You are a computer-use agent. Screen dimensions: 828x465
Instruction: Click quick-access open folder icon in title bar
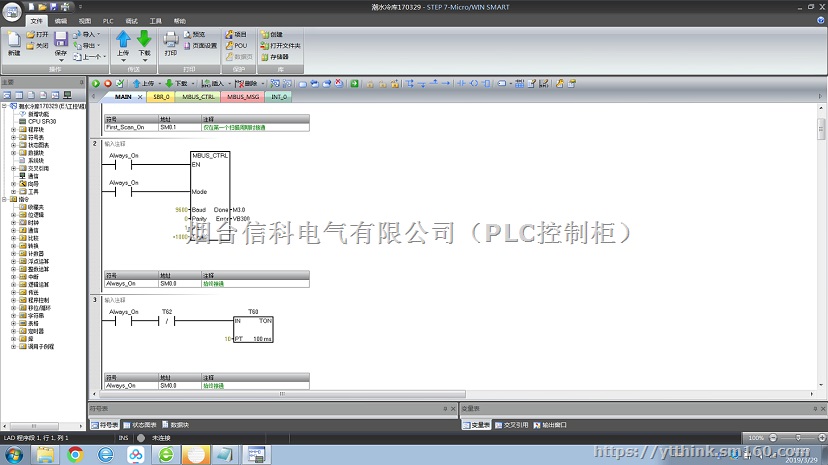(42, 7)
